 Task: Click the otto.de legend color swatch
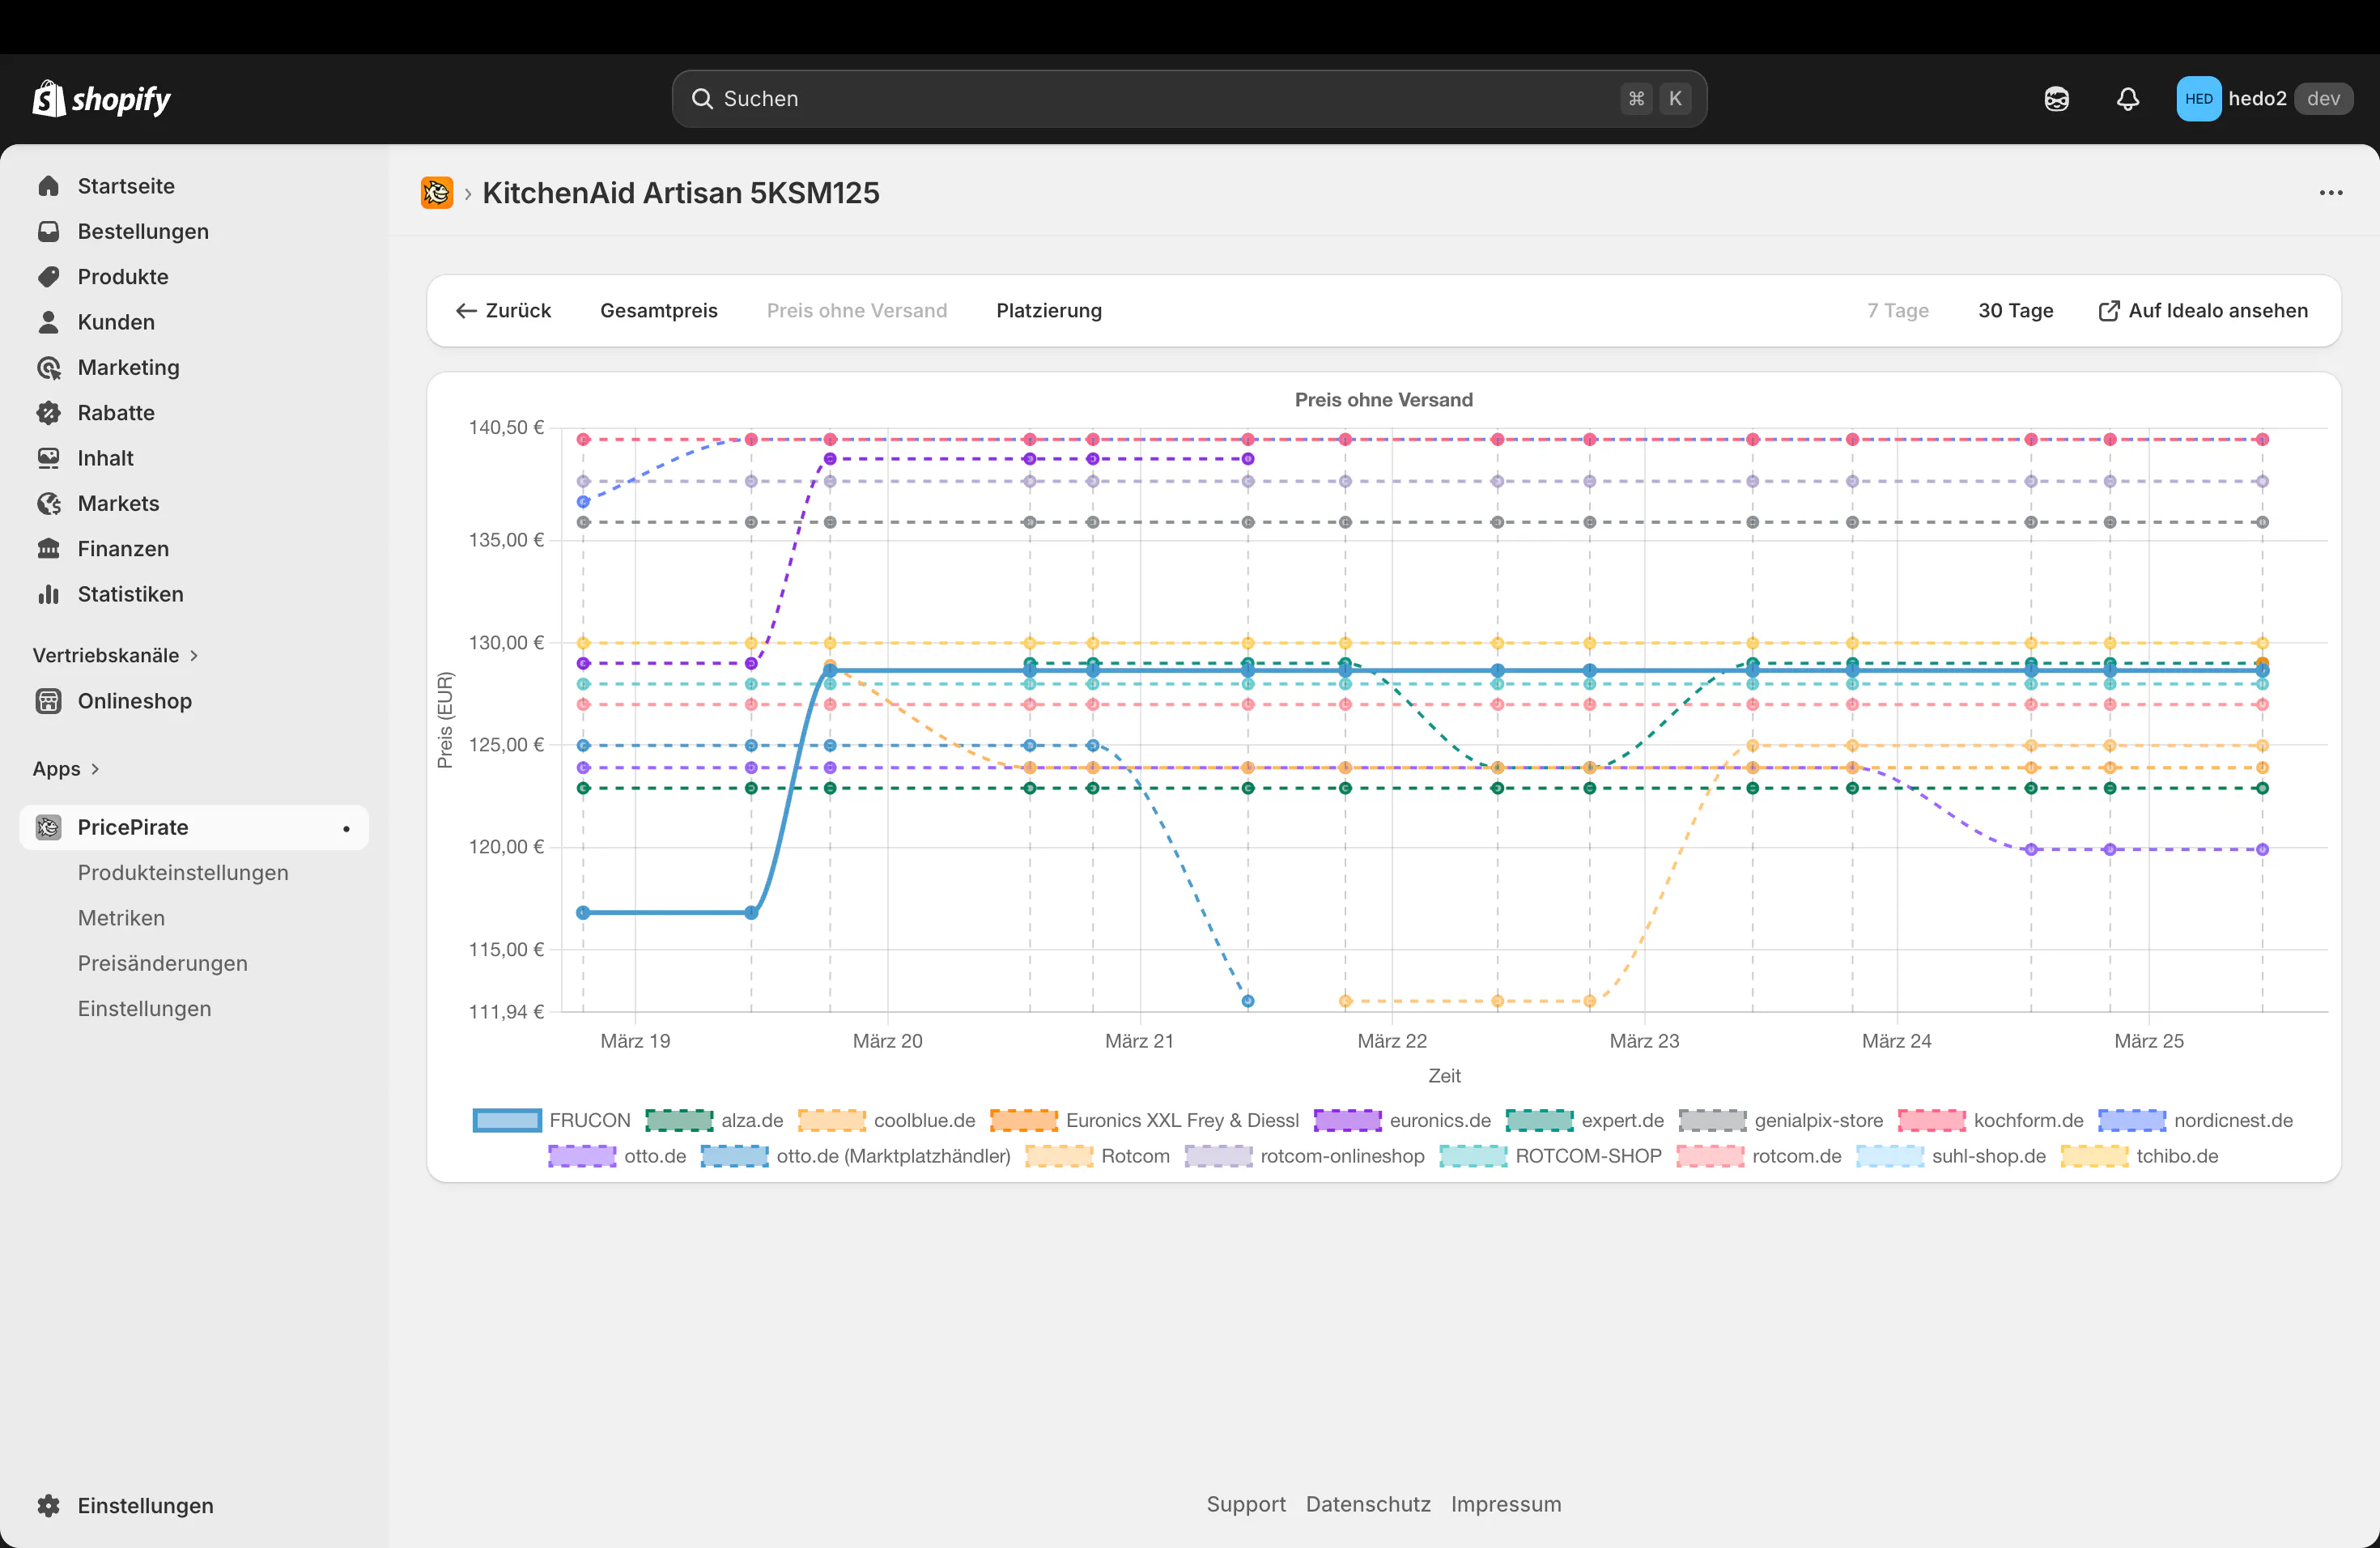coord(582,1156)
